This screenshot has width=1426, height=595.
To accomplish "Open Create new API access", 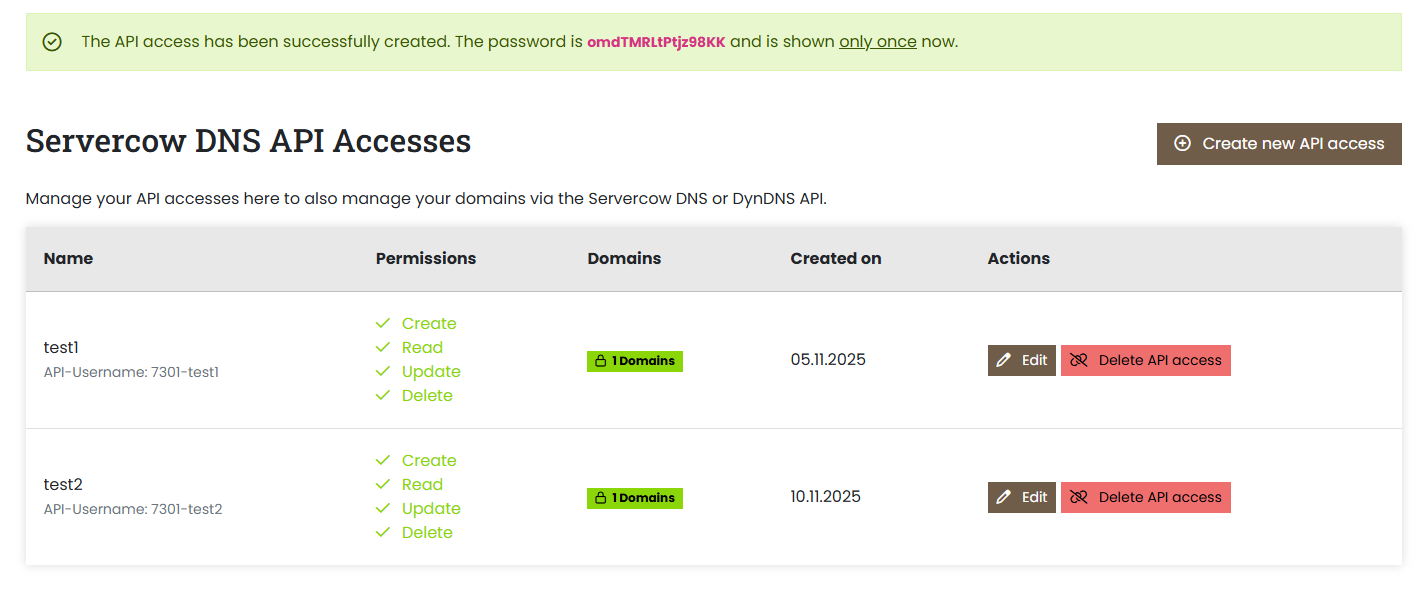I will tap(1279, 143).
